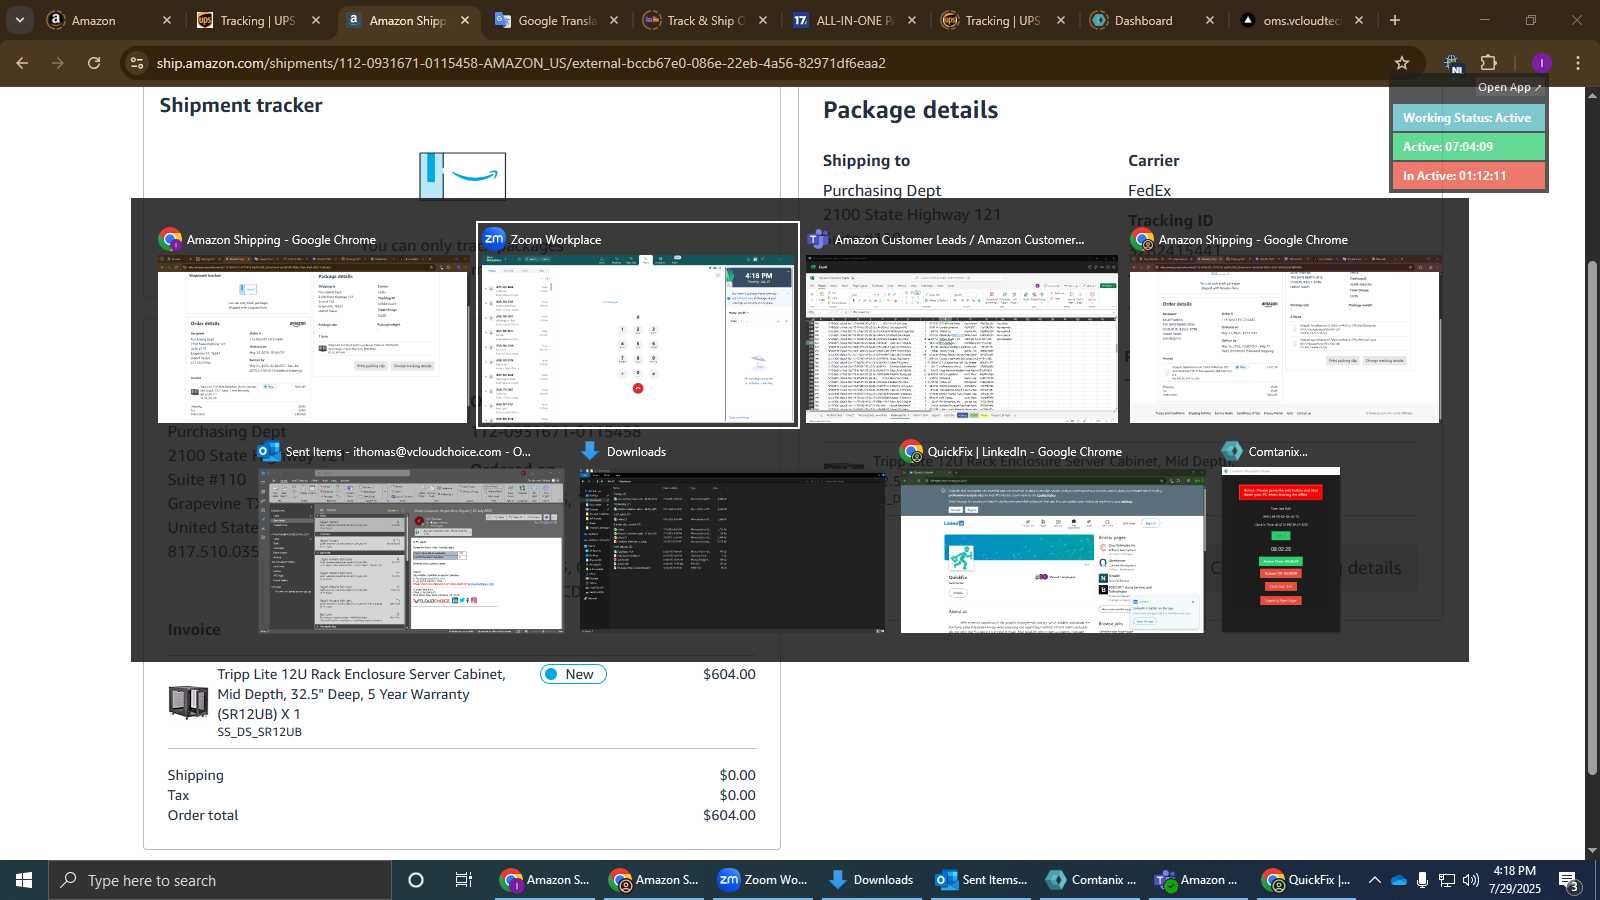The width and height of the screenshot is (1600, 900).
Task: Switch to the Track & Ship tab
Action: (705, 20)
